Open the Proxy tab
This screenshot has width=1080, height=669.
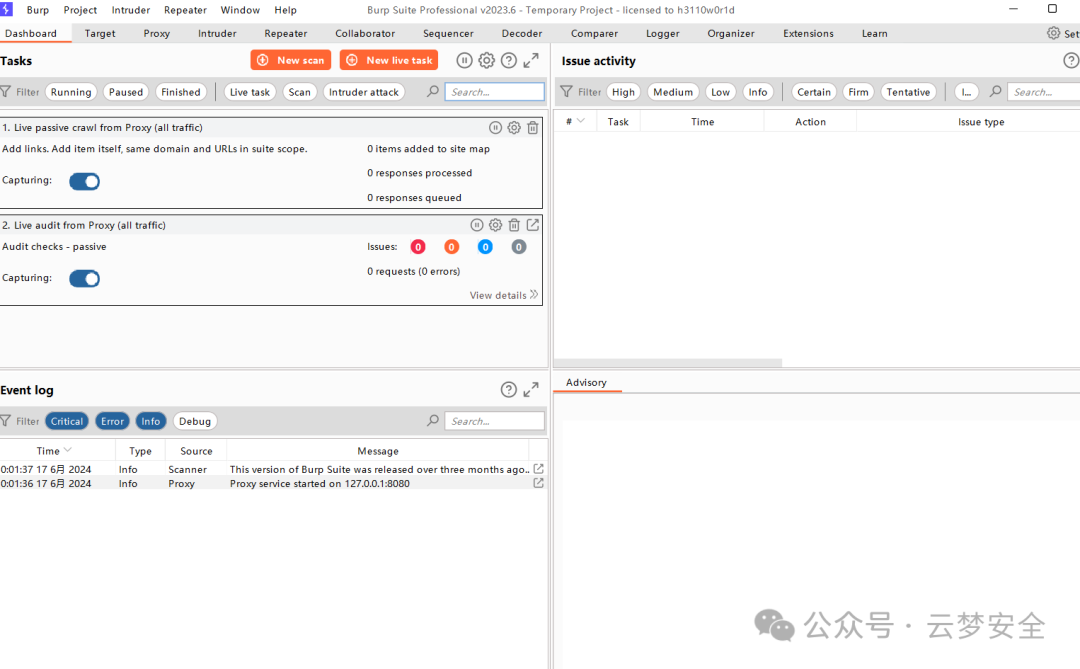(x=156, y=33)
